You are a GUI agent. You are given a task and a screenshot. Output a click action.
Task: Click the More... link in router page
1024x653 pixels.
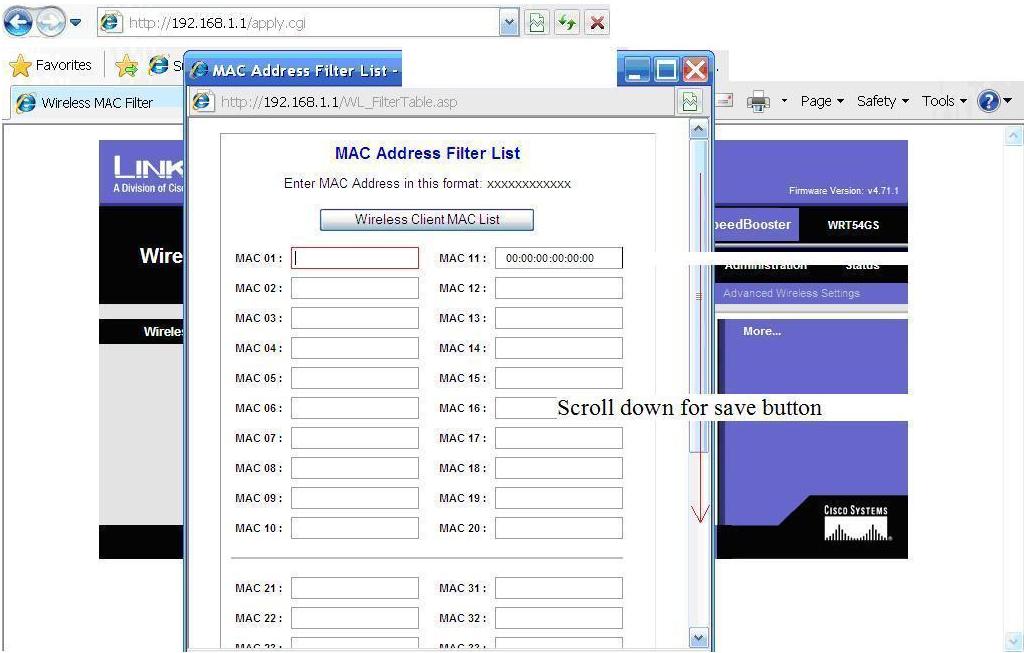point(762,331)
